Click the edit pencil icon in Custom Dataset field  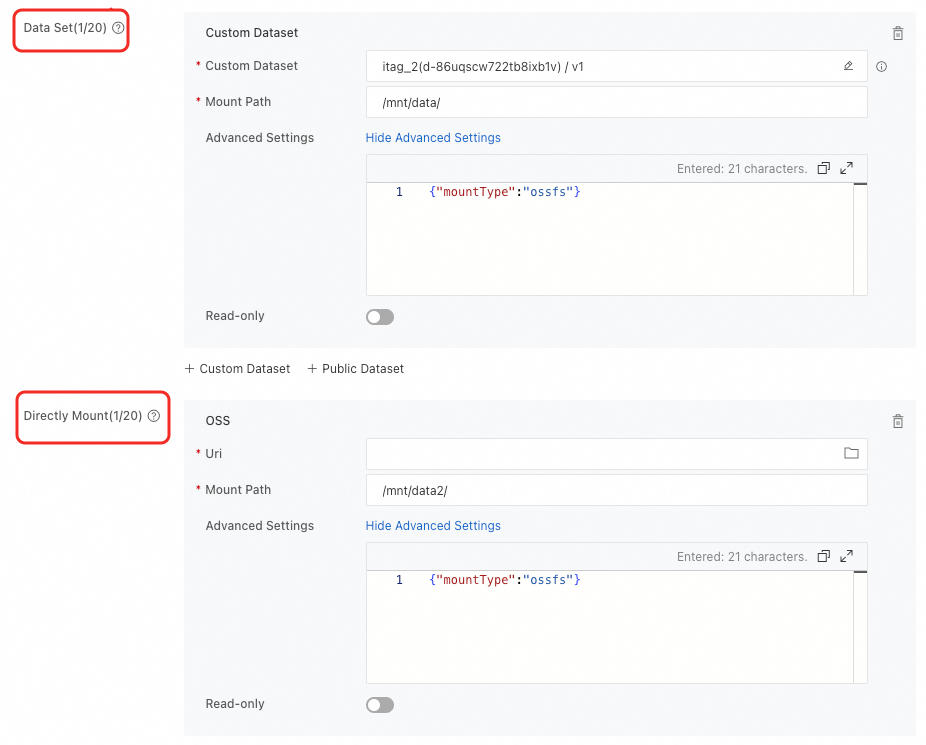pyautogui.click(x=848, y=66)
